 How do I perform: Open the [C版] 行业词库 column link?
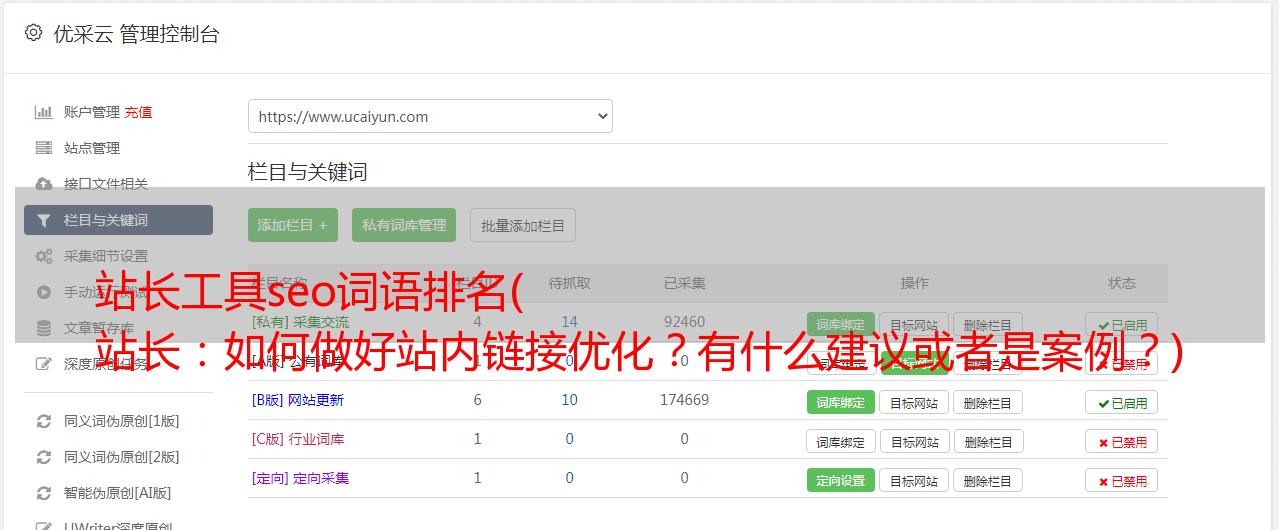coord(298,439)
